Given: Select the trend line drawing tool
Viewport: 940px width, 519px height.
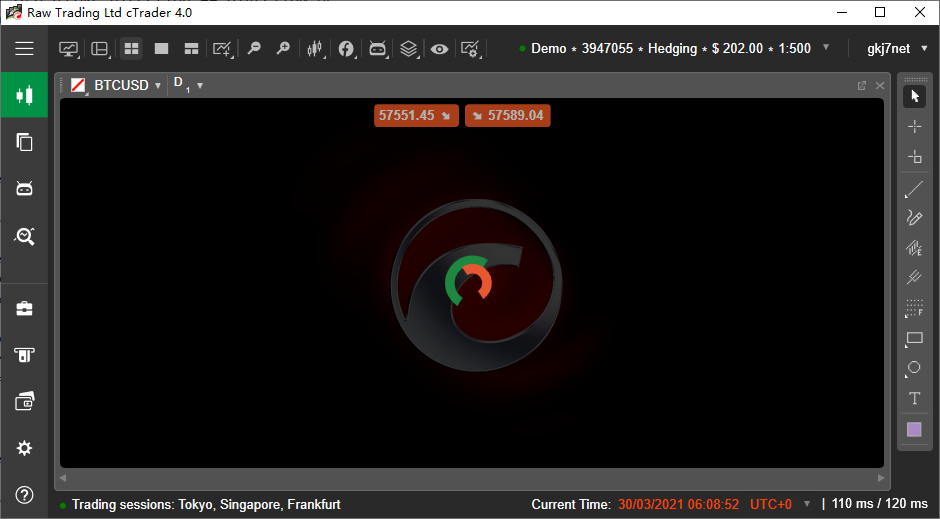Looking at the screenshot, I should coord(914,189).
